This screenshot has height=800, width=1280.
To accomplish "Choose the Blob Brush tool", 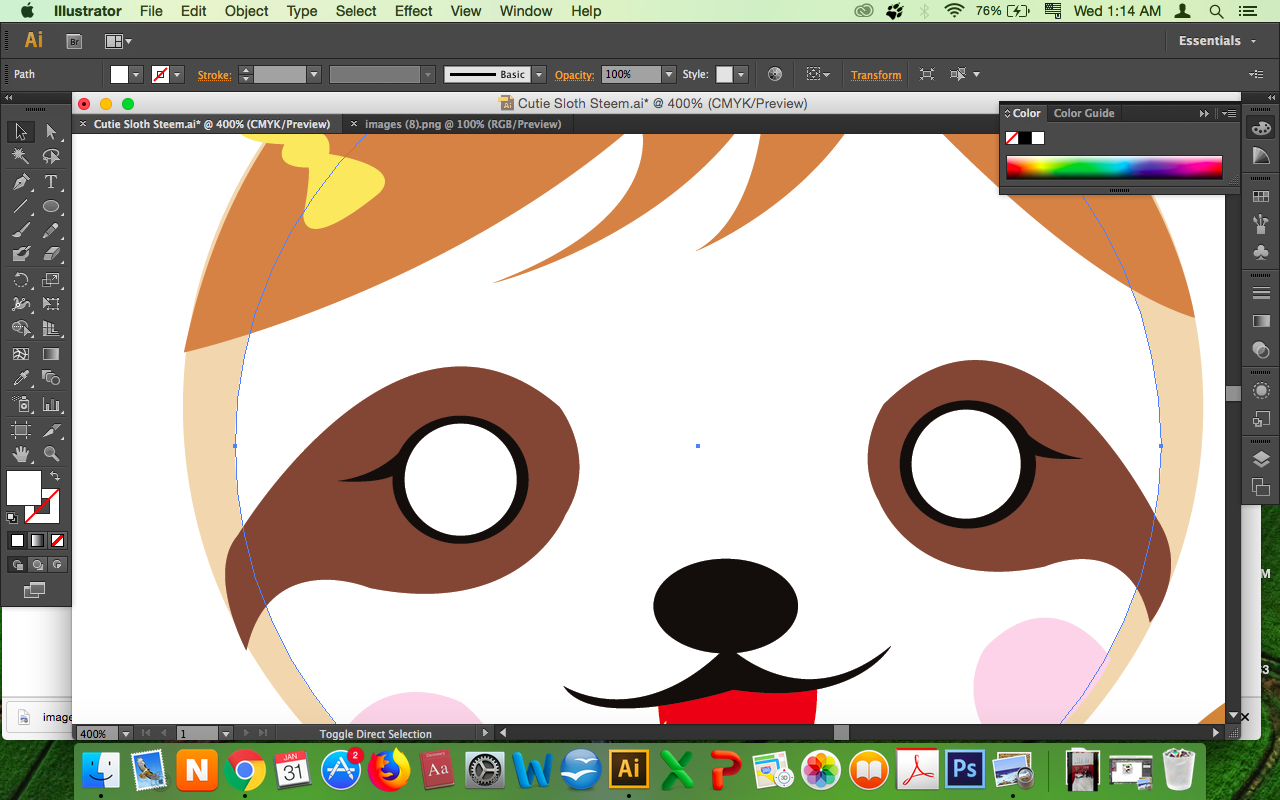I will click(x=21, y=255).
